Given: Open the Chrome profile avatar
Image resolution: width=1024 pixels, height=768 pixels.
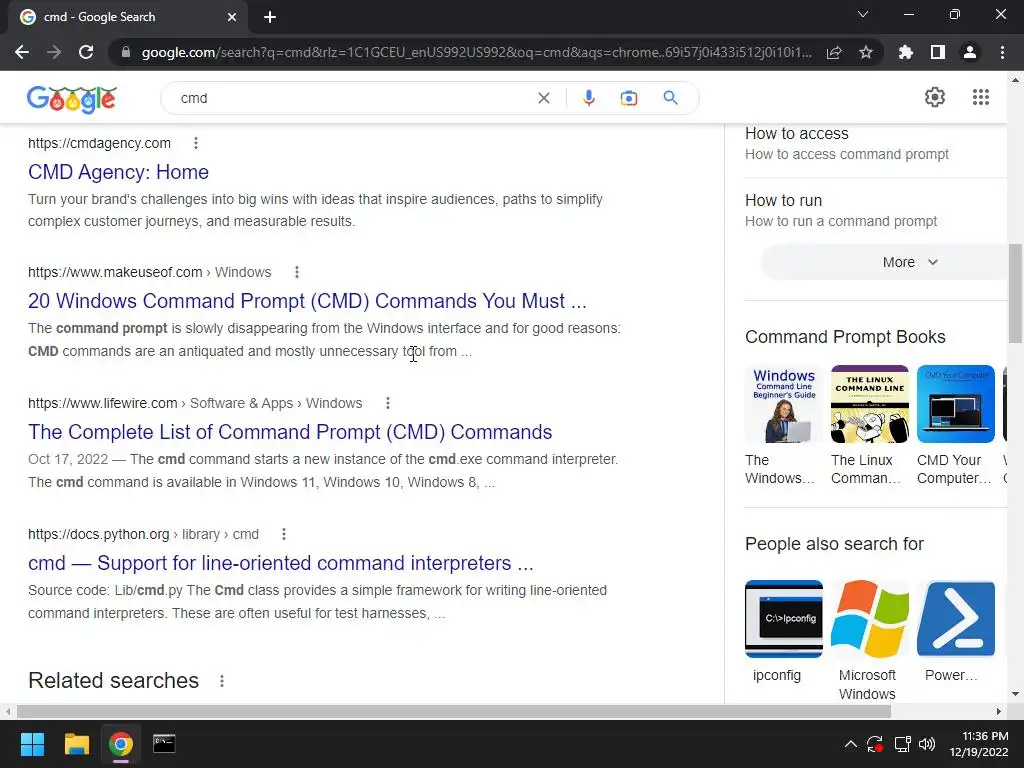Looking at the screenshot, I should point(970,52).
